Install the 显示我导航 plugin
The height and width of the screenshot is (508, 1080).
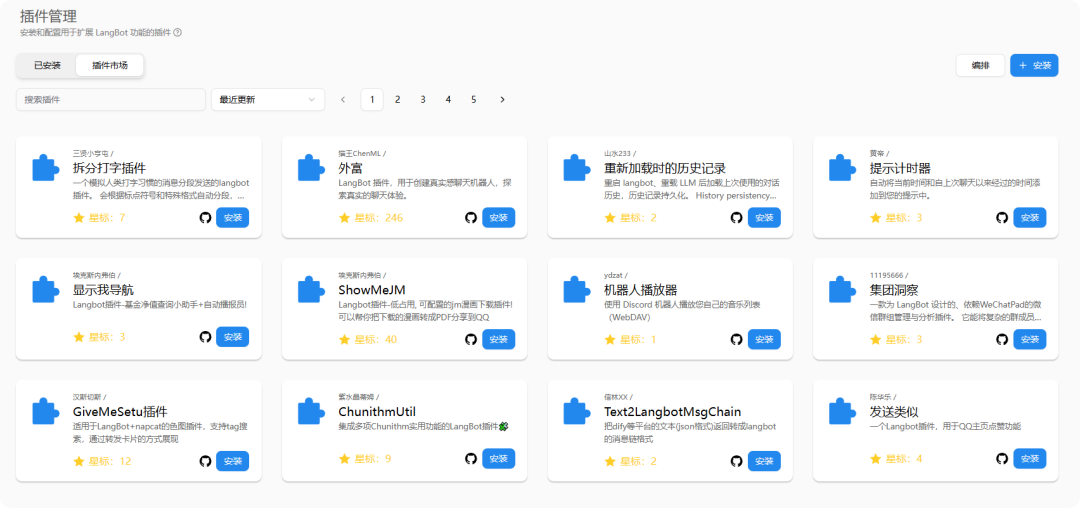point(233,337)
